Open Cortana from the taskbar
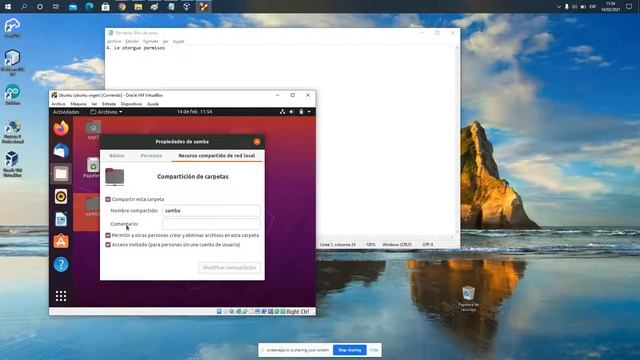Image resolution: width=640 pixels, height=360 pixels. [40, 7]
